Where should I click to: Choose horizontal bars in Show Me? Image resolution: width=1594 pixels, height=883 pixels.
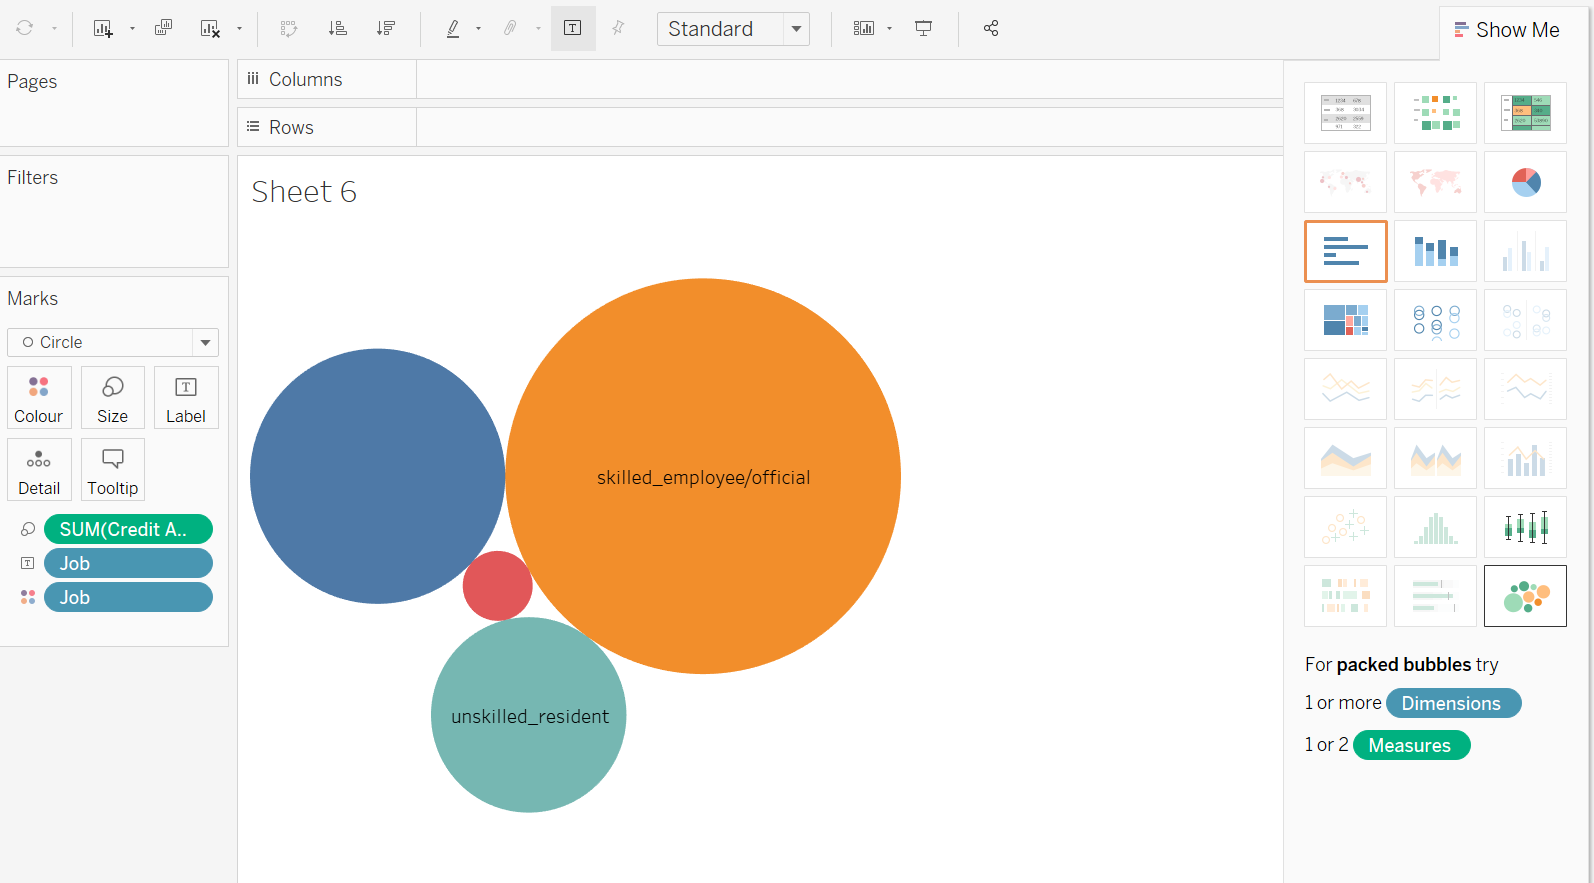(x=1345, y=251)
